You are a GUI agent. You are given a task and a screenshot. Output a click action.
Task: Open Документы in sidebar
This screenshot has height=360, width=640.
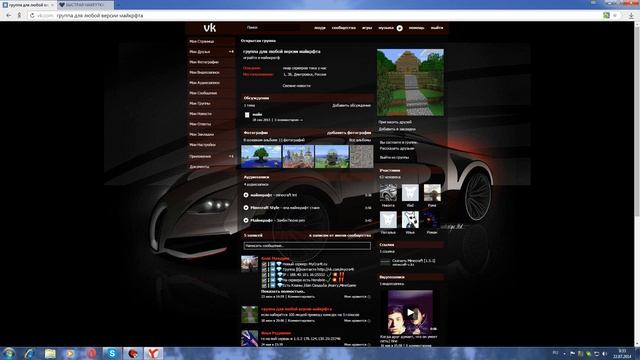tap(199, 167)
